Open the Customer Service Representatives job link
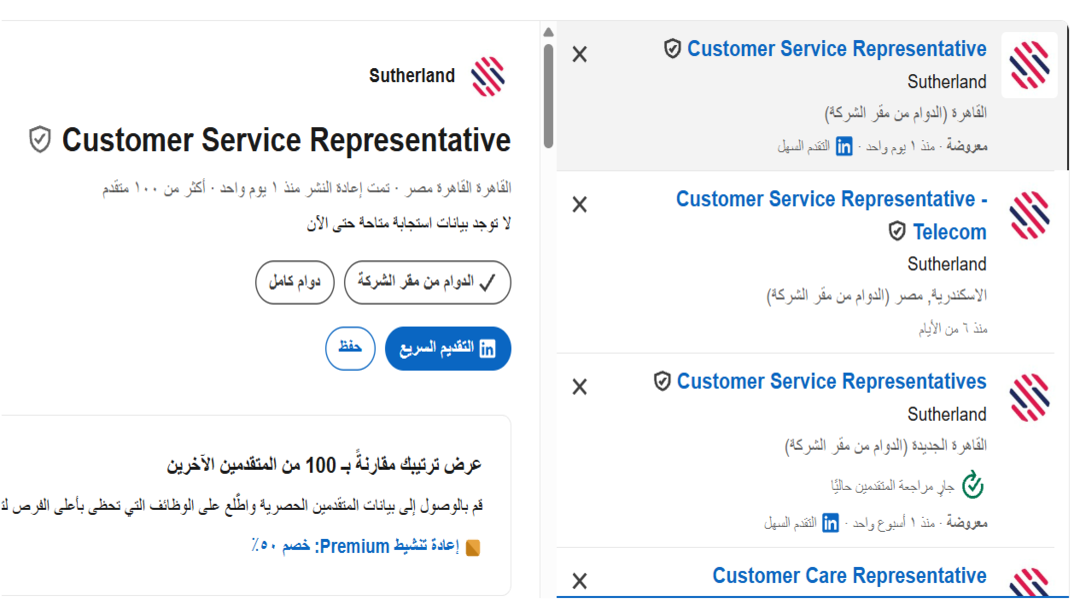The image size is (1080, 600). coord(831,382)
